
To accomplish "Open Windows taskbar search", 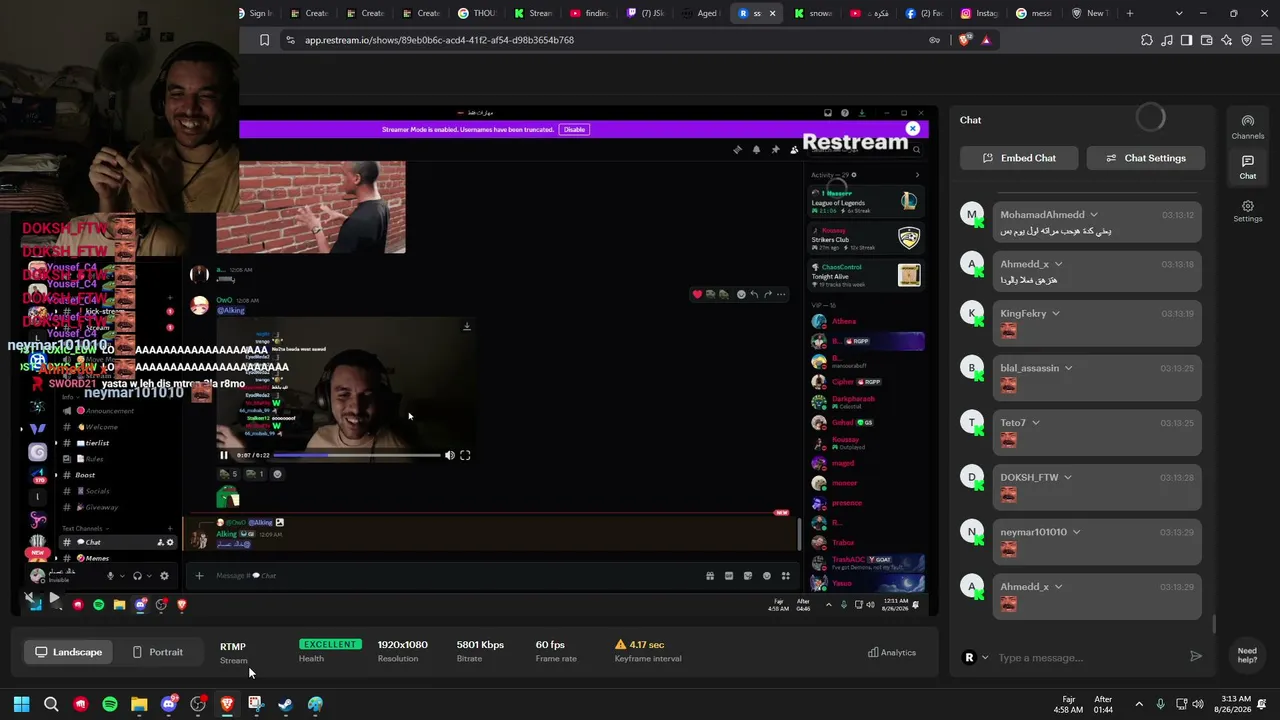I will coord(51,704).
